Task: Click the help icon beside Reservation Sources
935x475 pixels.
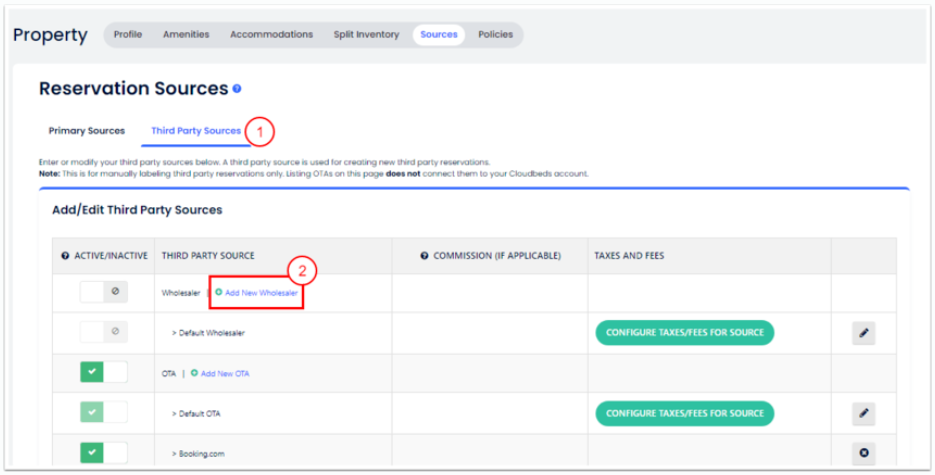Action: coord(237,89)
